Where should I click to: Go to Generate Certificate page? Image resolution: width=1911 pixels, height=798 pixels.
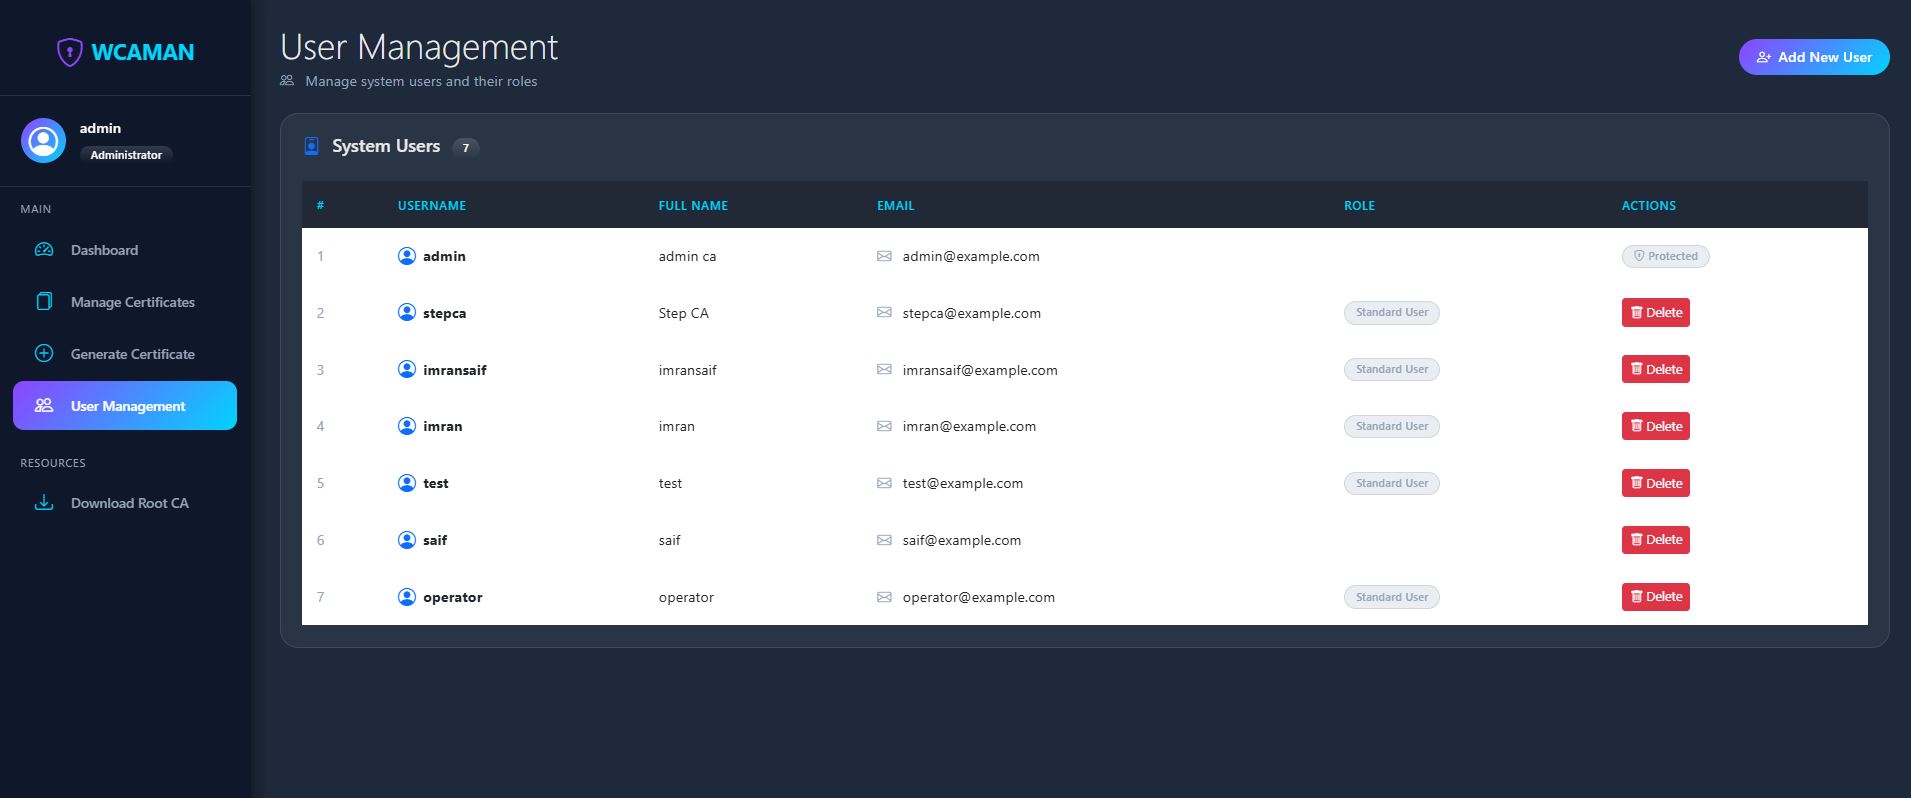point(125,354)
